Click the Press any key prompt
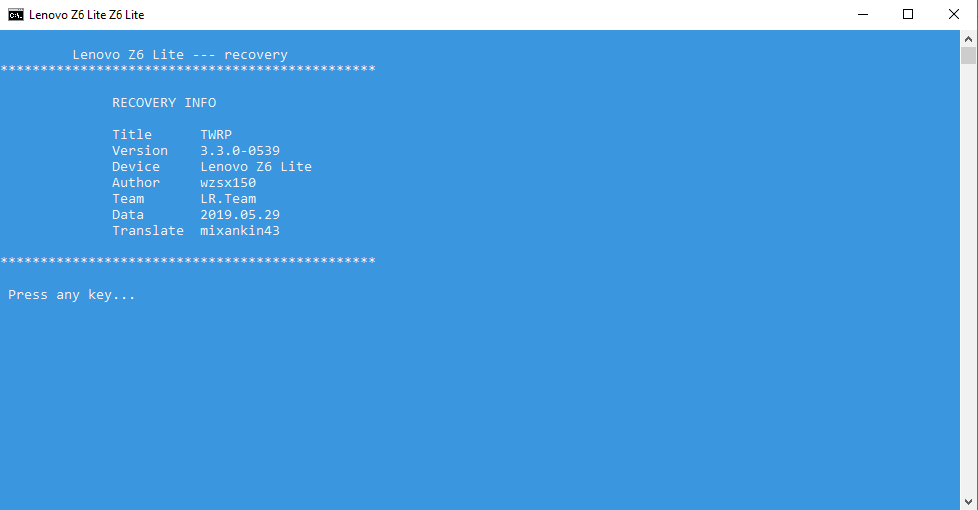 pyautogui.click(x=72, y=295)
